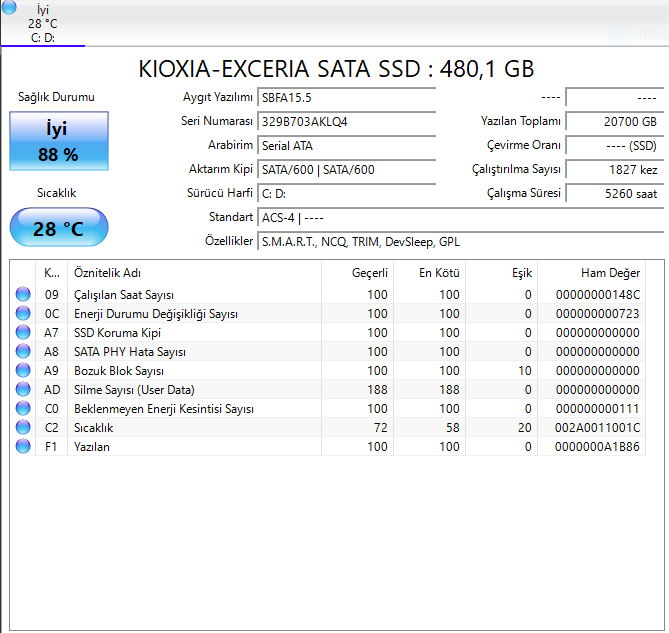
Task: Click the Çalıştırılma Sayısı value 1827 kez
Action: pyautogui.click(x=615, y=170)
